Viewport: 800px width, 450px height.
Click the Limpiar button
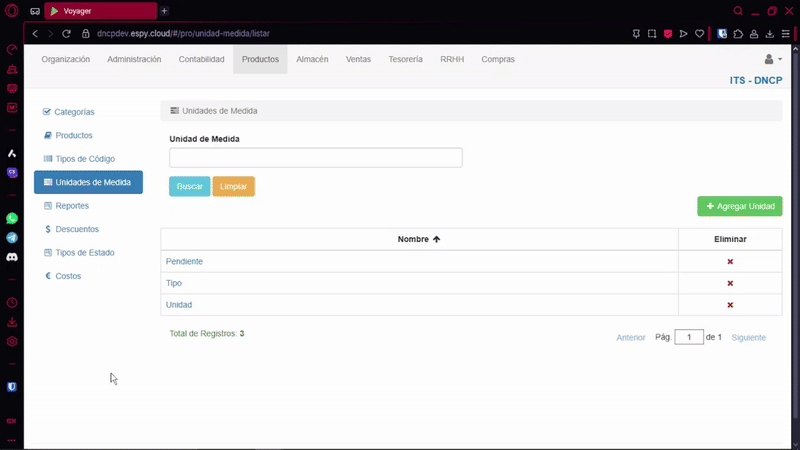[x=234, y=186]
